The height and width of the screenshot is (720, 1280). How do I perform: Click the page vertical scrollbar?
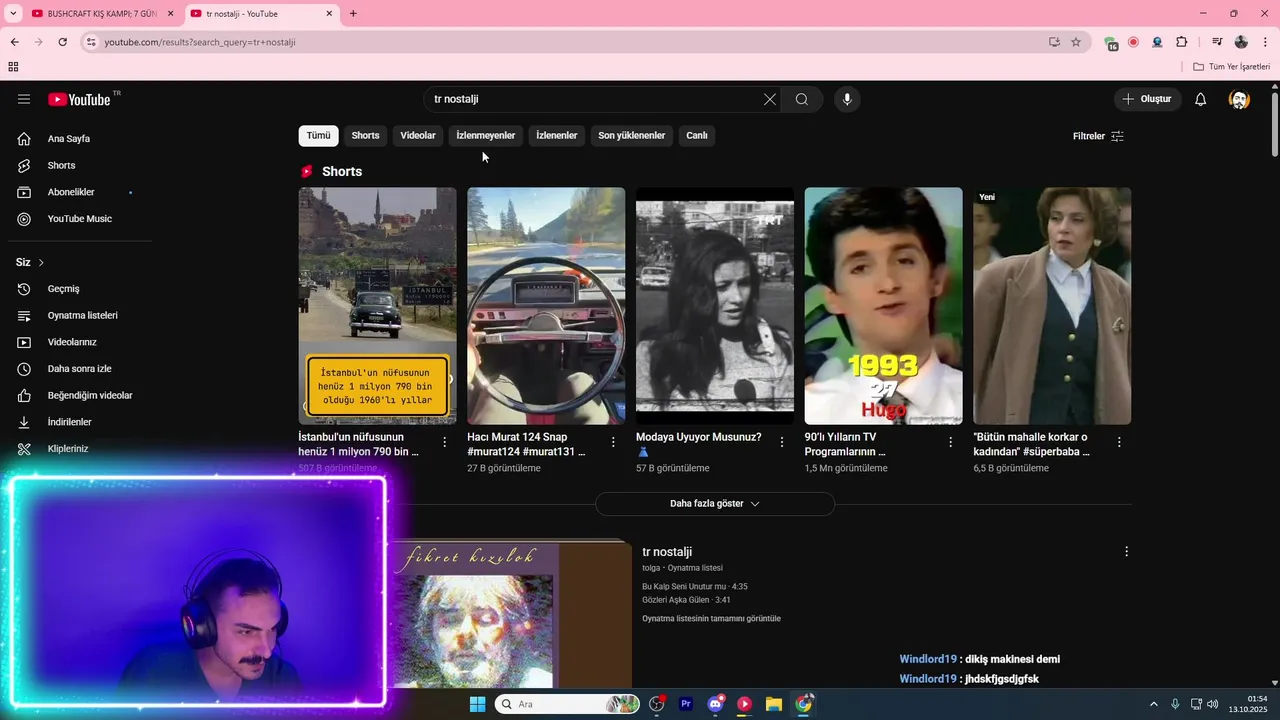click(x=1274, y=125)
